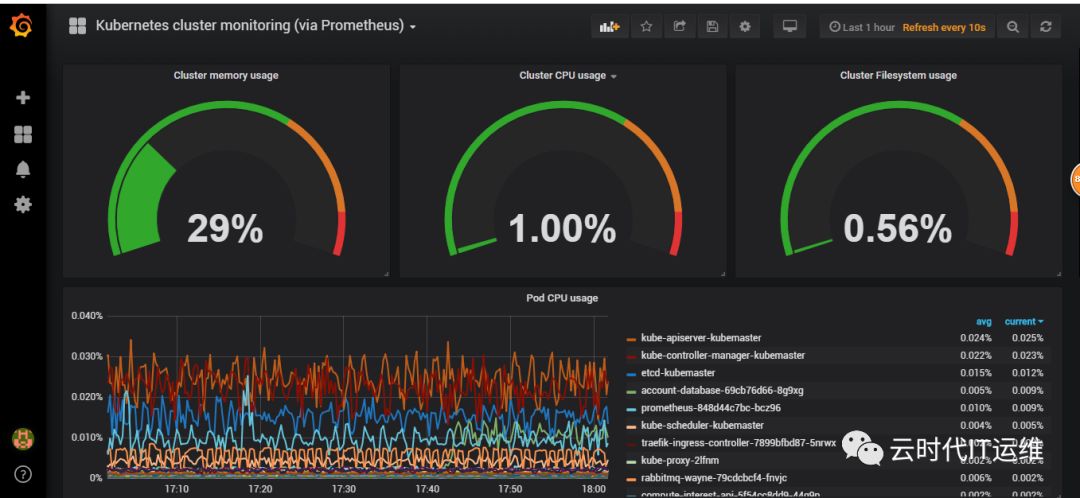Click the prometheus-848d44c7bc-bcz96 series color swatch
1080x498 pixels.
pos(631,408)
